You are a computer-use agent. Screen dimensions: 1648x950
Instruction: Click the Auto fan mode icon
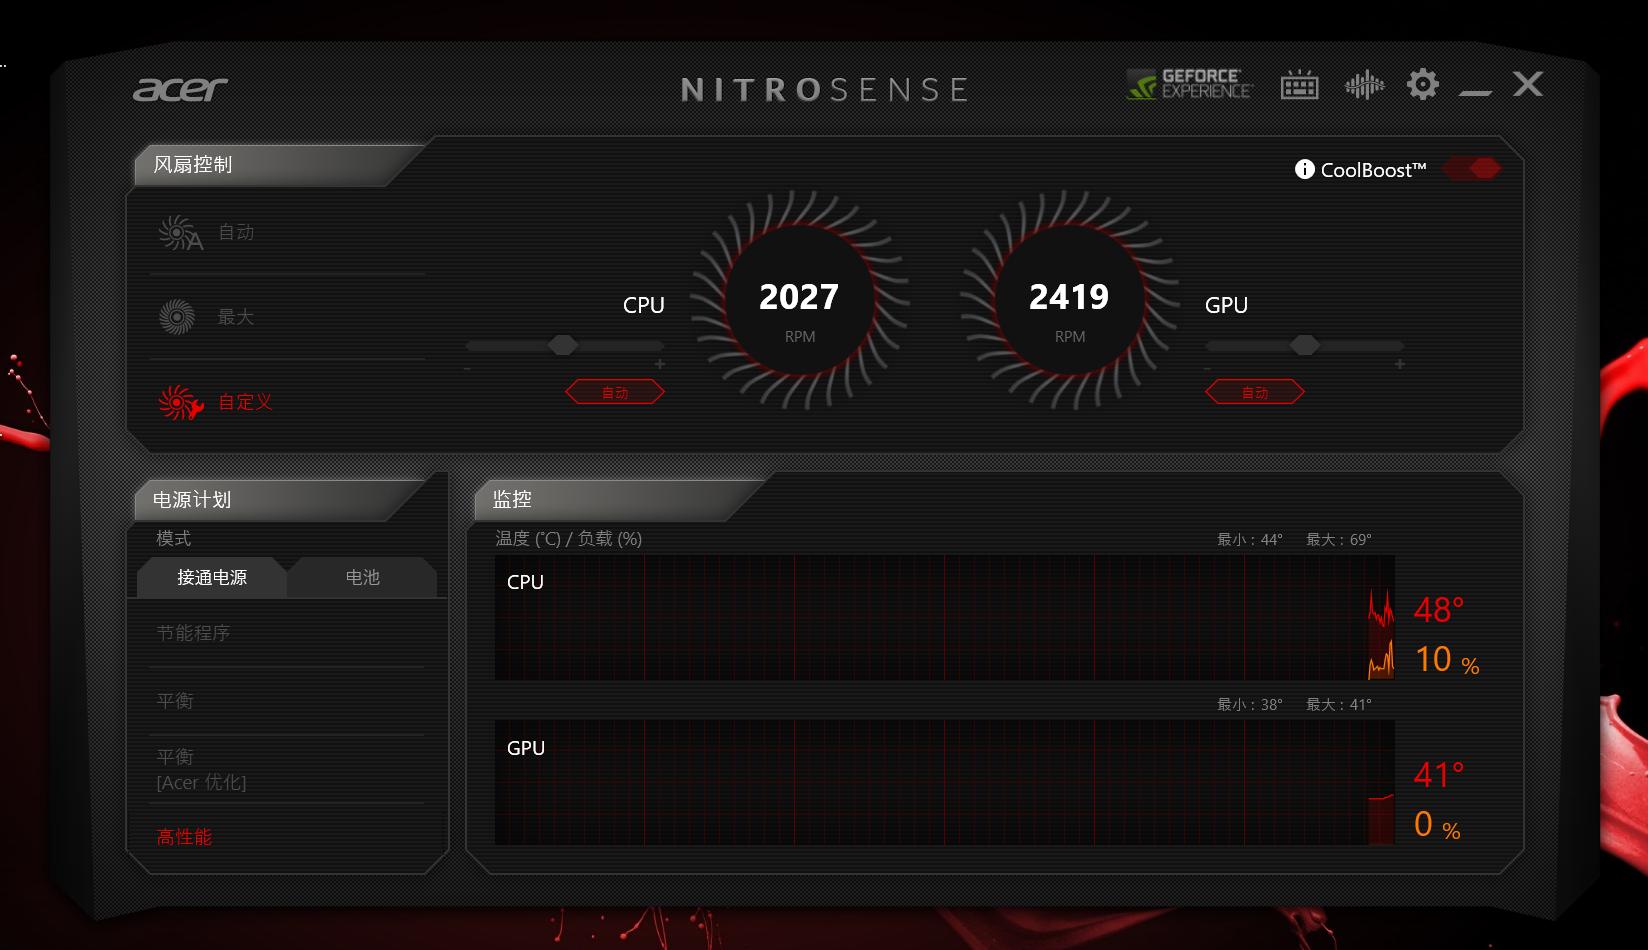click(x=180, y=233)
